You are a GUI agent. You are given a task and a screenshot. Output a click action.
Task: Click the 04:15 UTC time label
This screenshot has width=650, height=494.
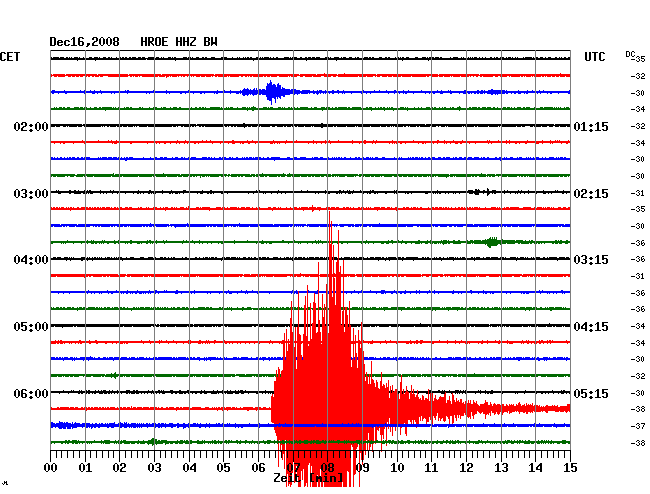coord(591,327)
